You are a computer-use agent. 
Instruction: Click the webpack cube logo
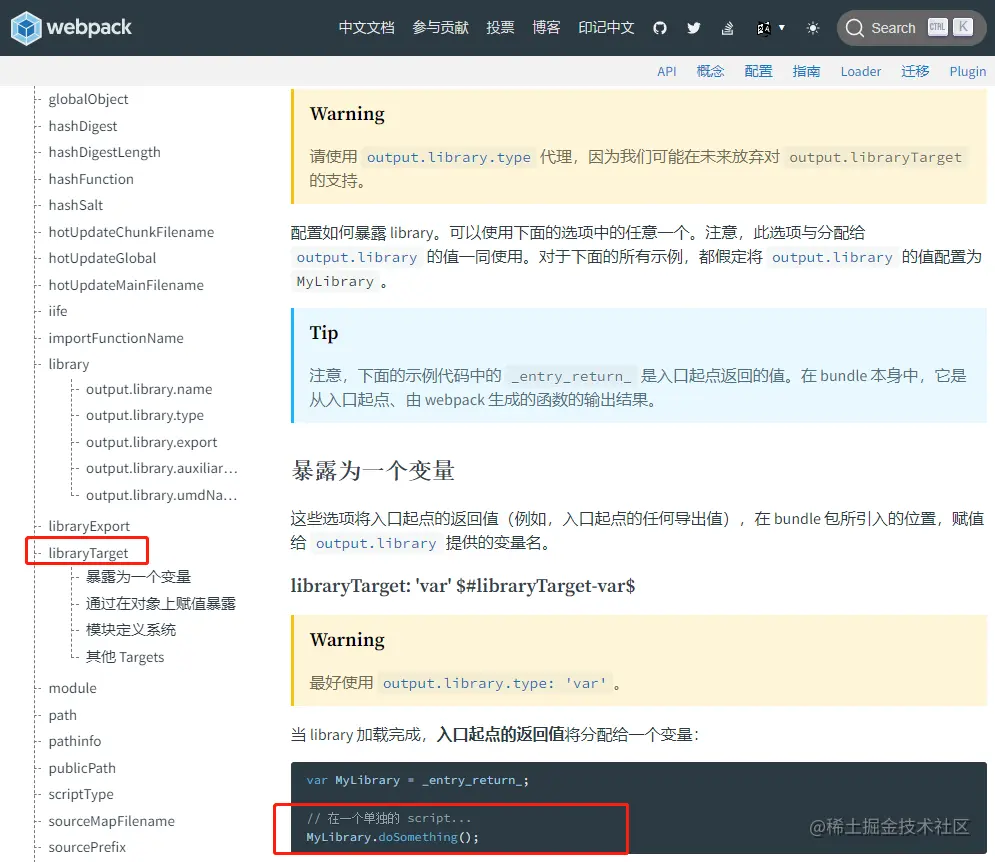click(x=26, y=28)
